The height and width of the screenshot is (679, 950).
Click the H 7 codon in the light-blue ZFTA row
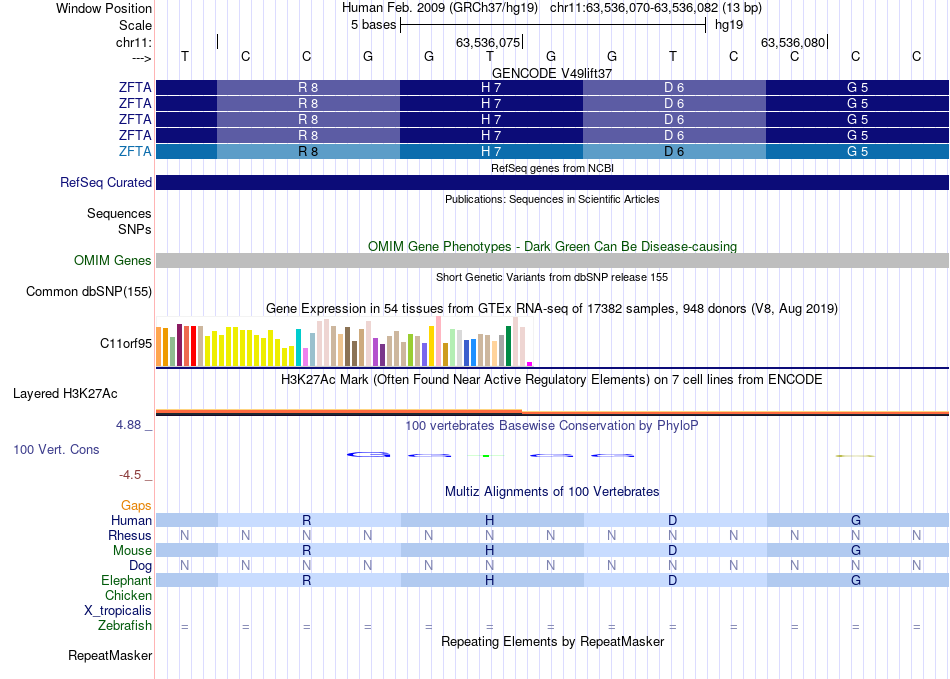click(491, 151)
